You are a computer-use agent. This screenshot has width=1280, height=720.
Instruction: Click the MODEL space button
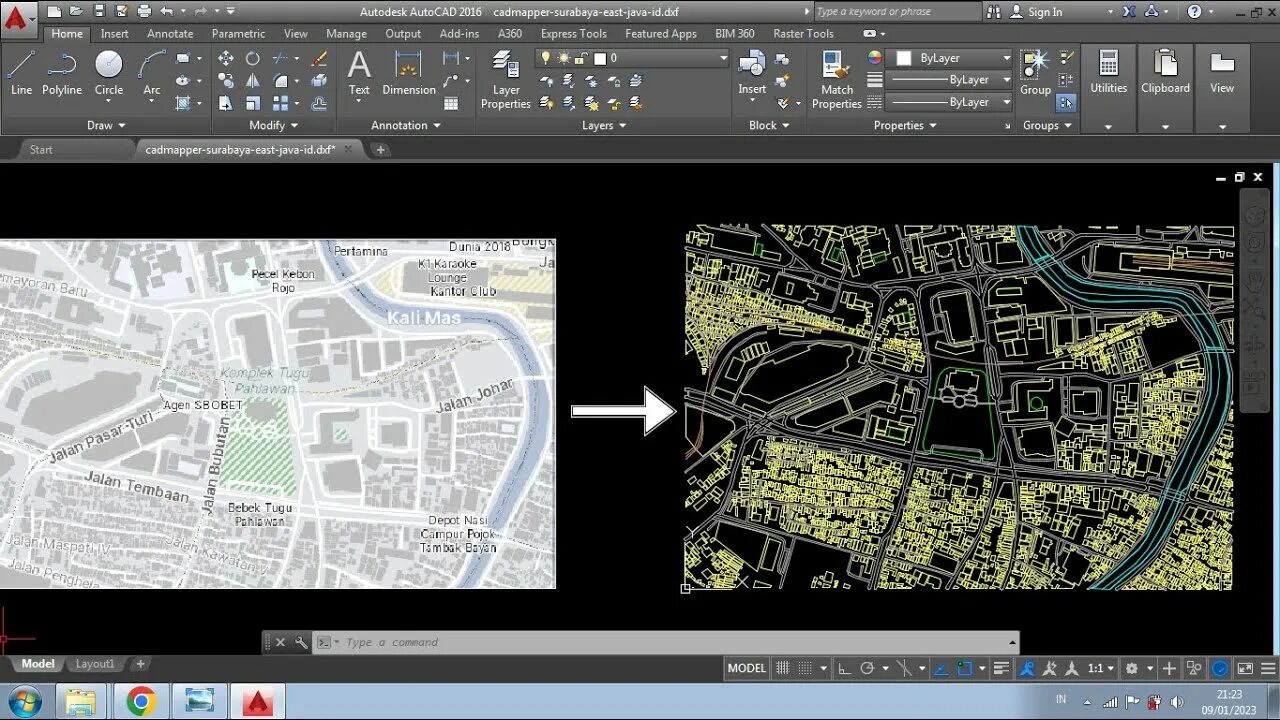pos(746,668)
